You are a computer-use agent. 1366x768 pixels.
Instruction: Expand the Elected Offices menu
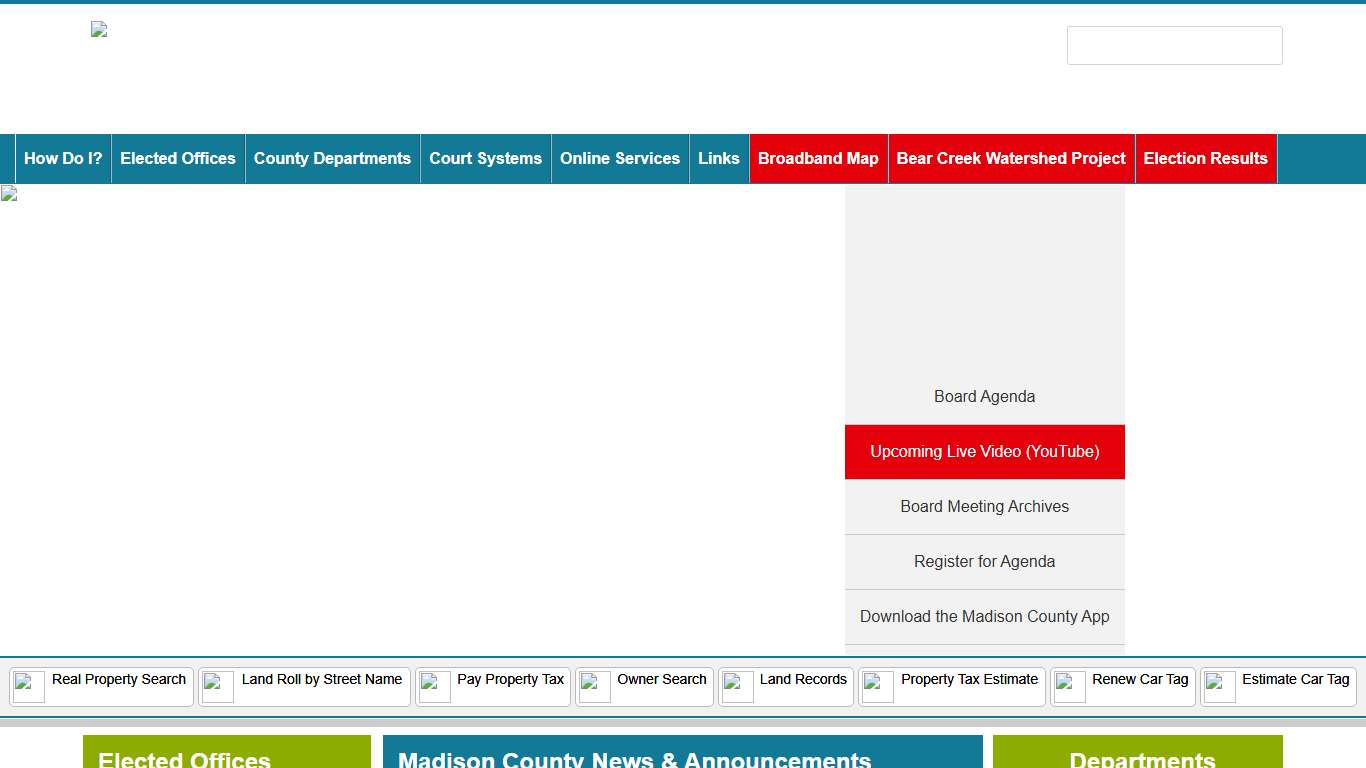[x=178, y=159]
